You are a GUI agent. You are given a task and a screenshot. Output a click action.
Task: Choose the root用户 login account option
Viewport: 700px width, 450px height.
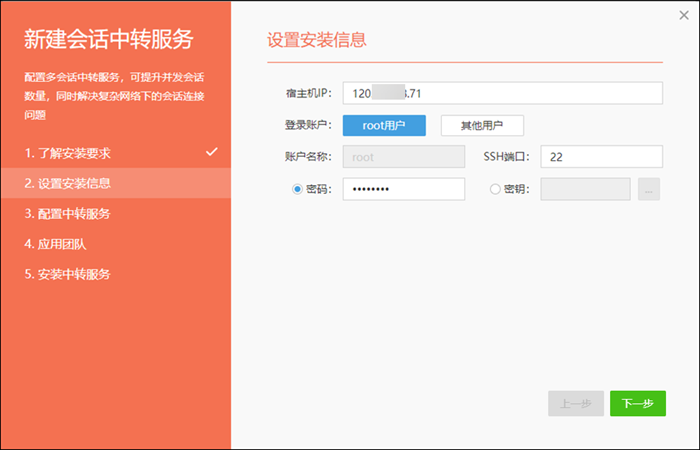[384, 125]
